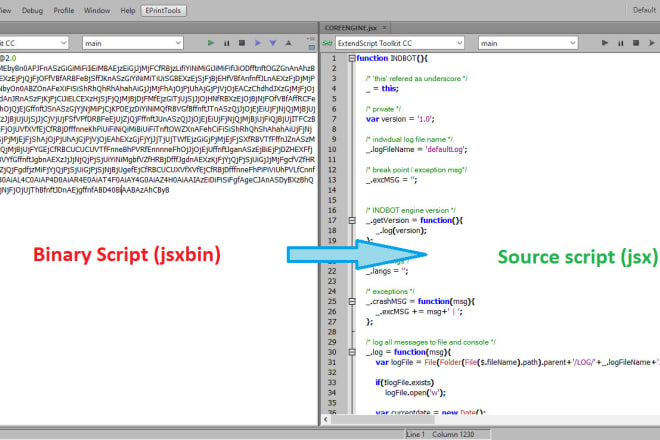The height and width of the screenshot is (440, 660).
Task: Close the COREENGINE.jsx tab
Action: [x=384, y=28]
